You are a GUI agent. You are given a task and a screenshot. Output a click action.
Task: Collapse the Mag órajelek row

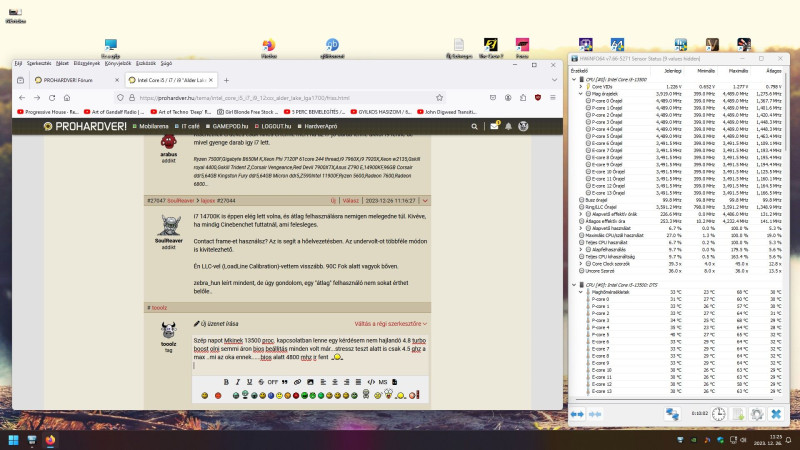coord(581,94)
